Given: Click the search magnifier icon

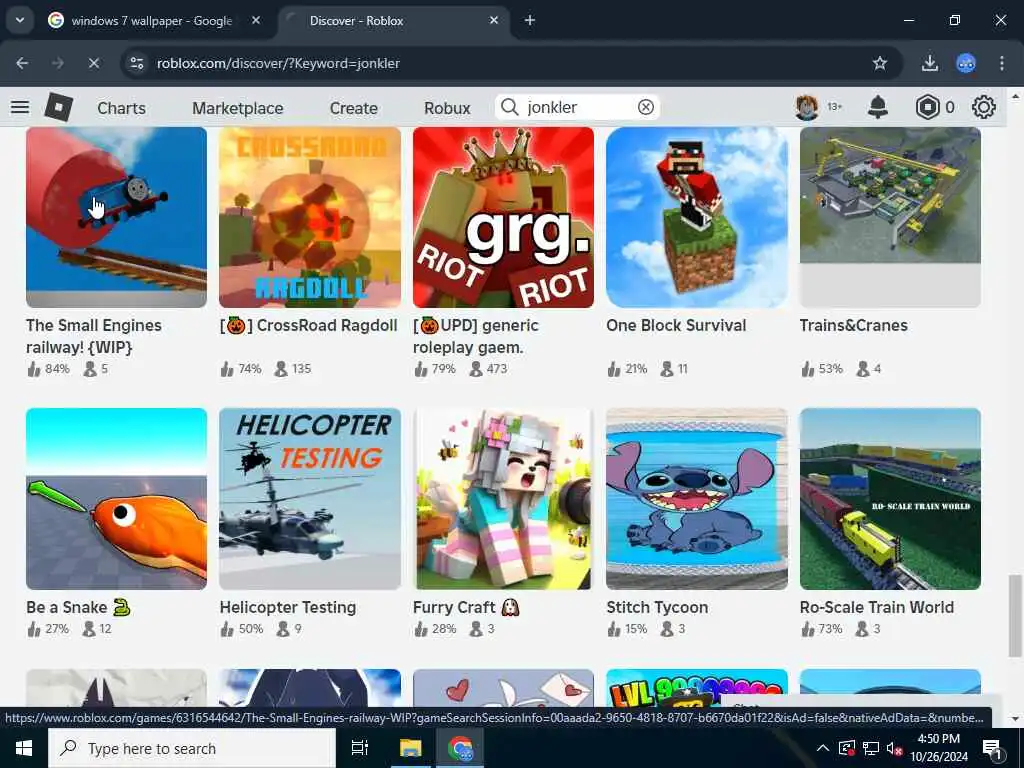Looking at the screenshot, I should click(510, 107).
